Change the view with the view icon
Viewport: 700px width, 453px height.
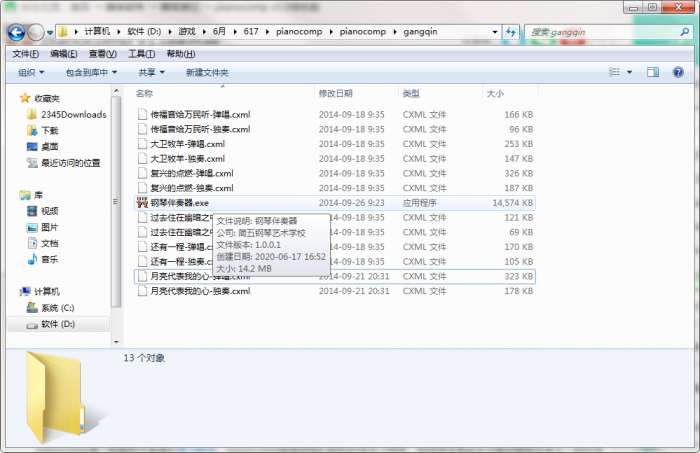coord(615,72)
